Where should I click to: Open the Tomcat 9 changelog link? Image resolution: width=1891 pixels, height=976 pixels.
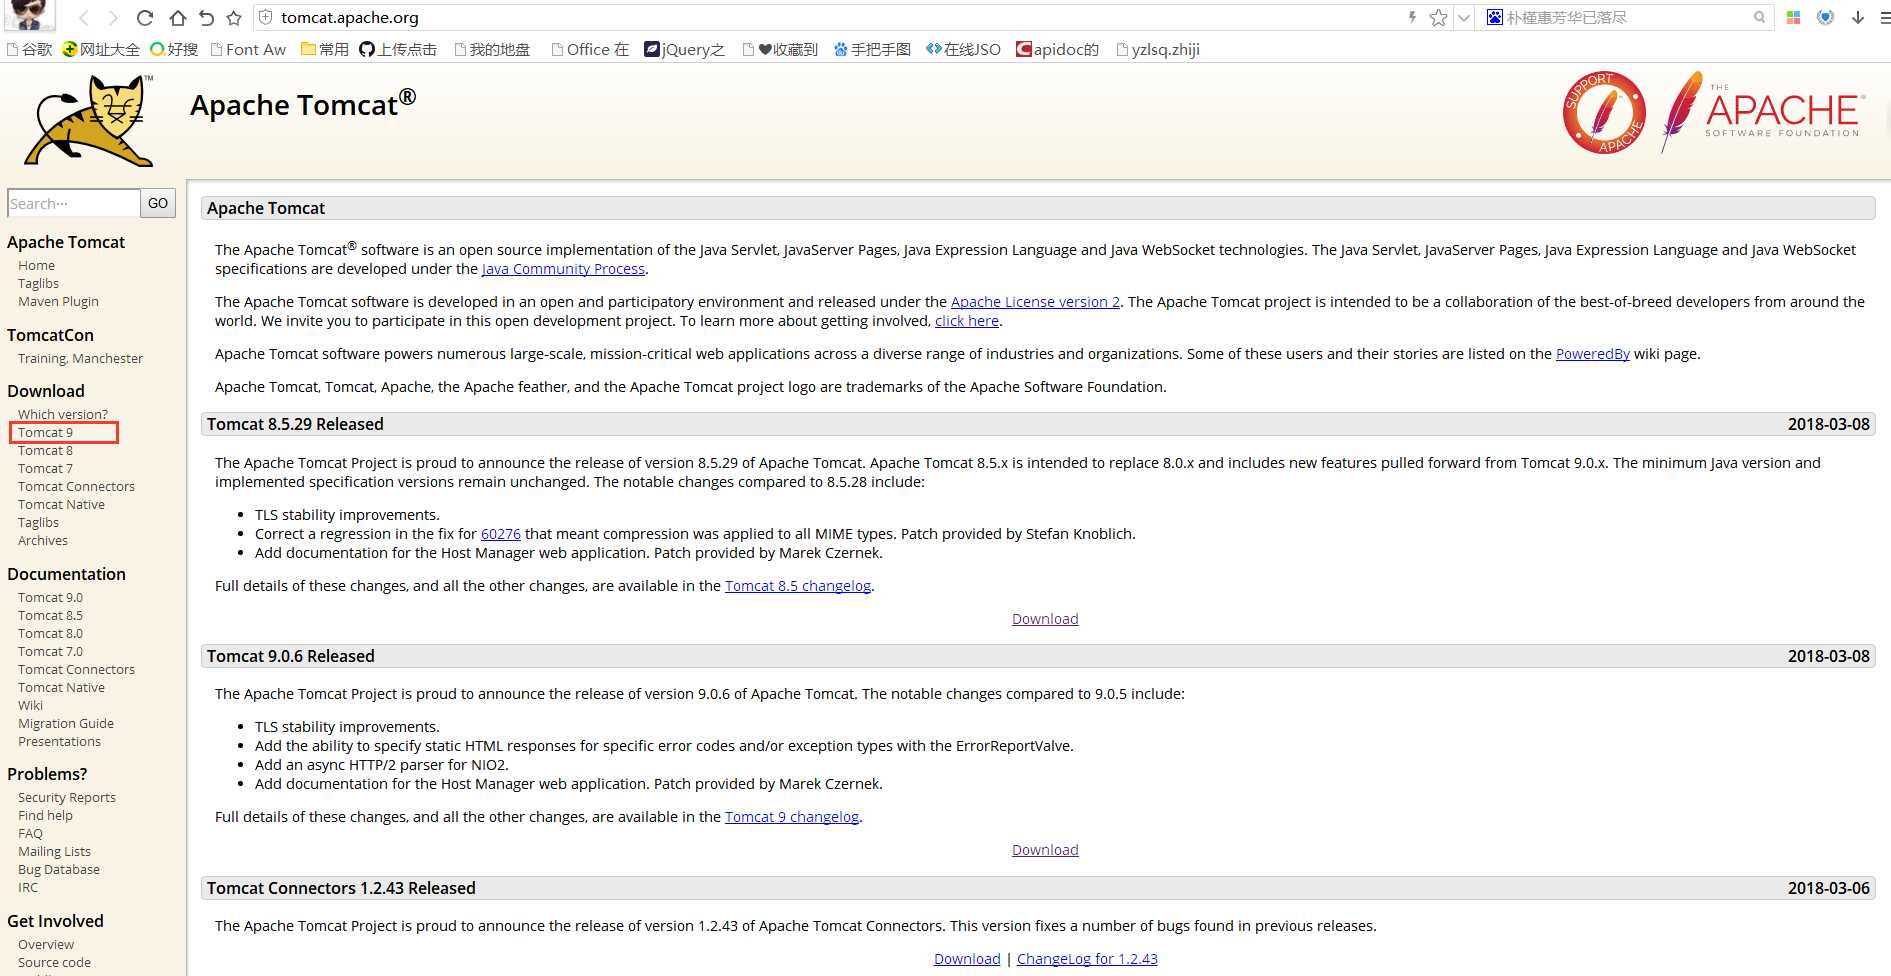pos(792,817)
